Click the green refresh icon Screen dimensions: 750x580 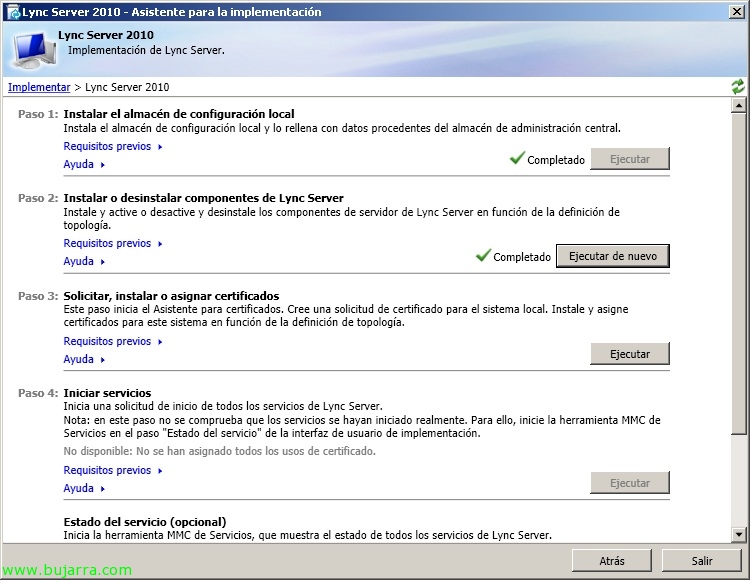(x=738, y=87)
